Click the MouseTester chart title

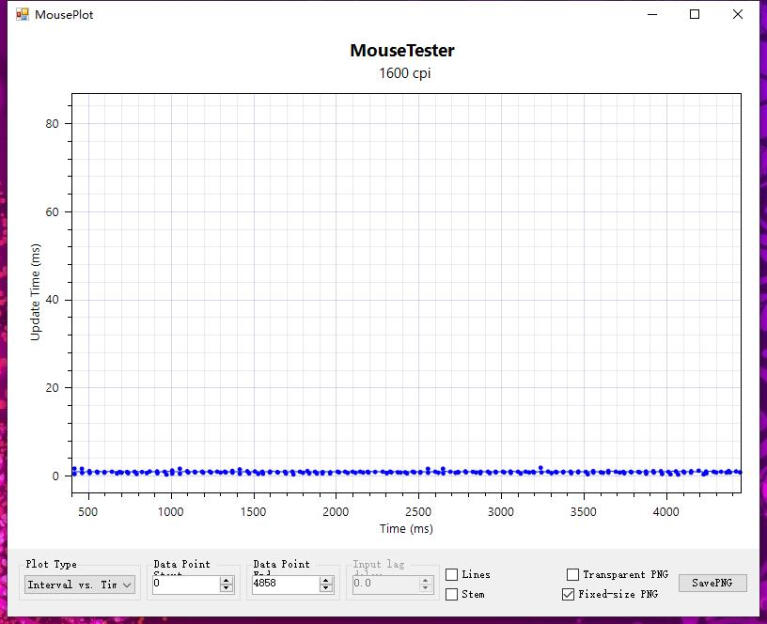pos(402,50)
